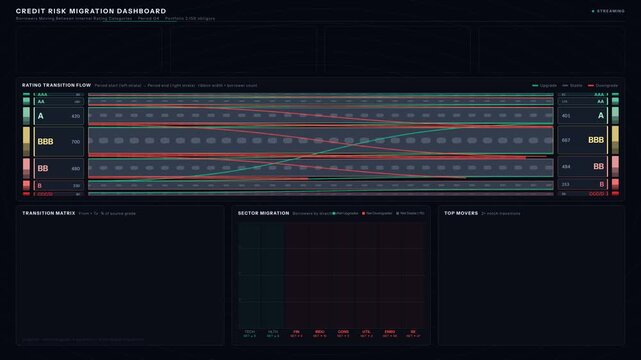This screenshot has width=641, height=360.
Task: Click the yellow BBB swatch at period end
Action: (x=615, y=140)
